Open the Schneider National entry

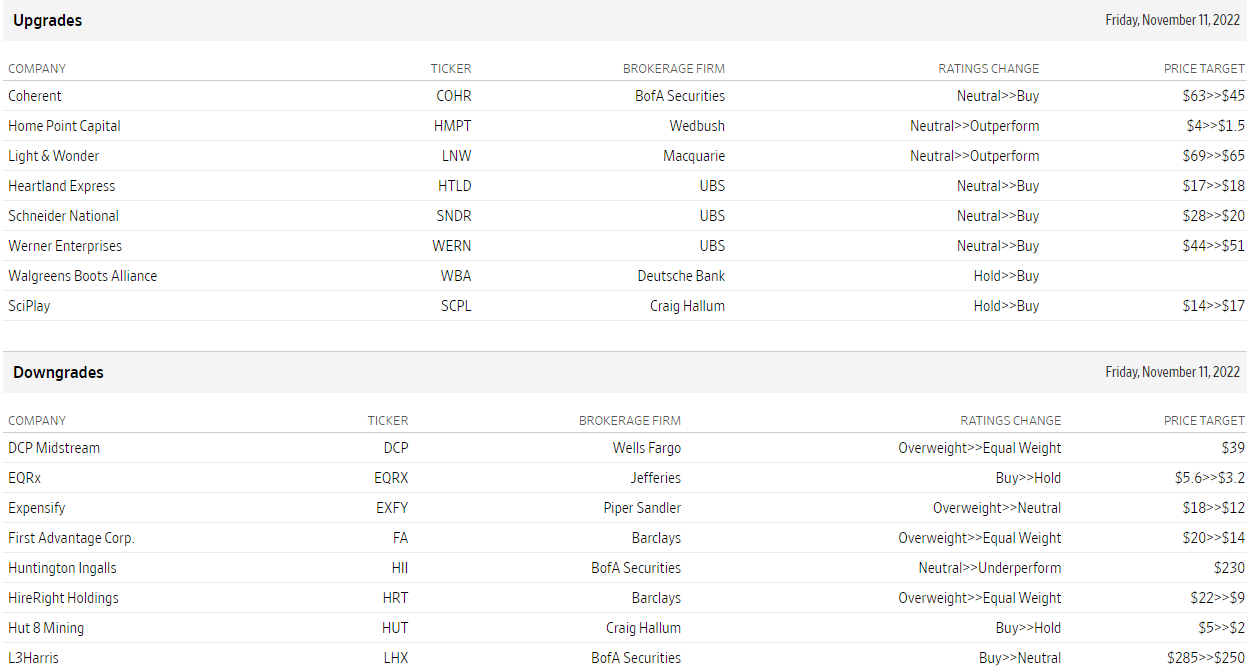[x=63, y=216]
